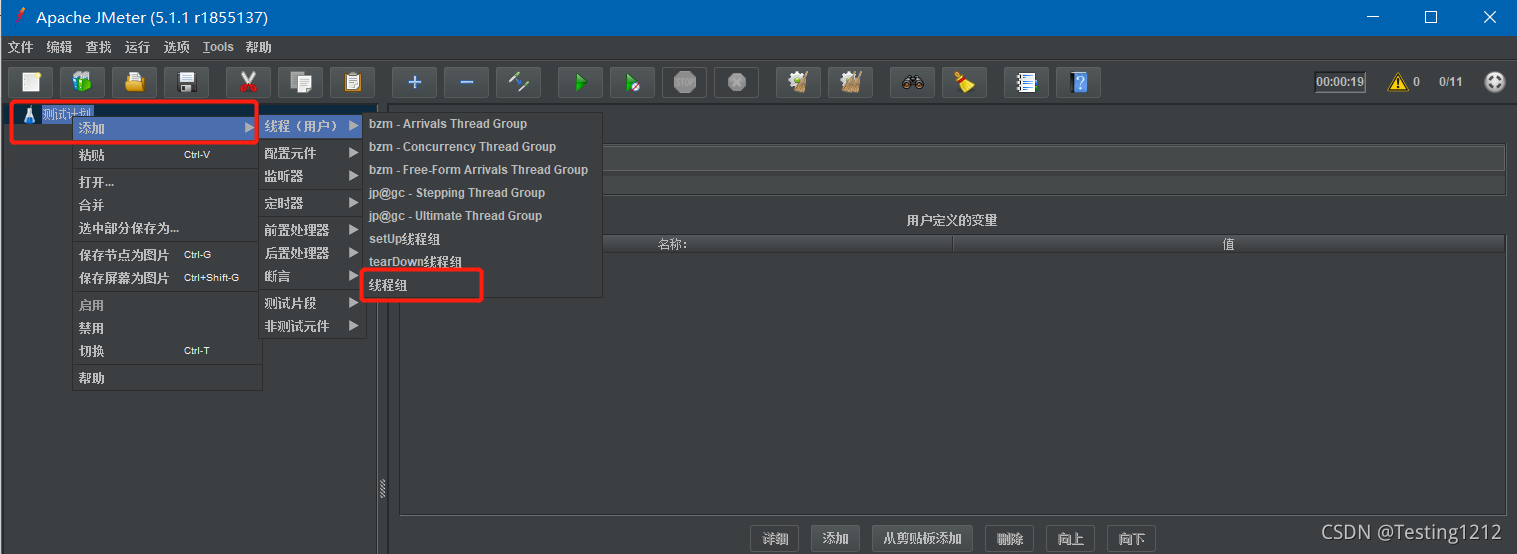This screenshot has width=1517, height=554.
Task: Open the 运行 menu
Action: [x=137, y=47]
